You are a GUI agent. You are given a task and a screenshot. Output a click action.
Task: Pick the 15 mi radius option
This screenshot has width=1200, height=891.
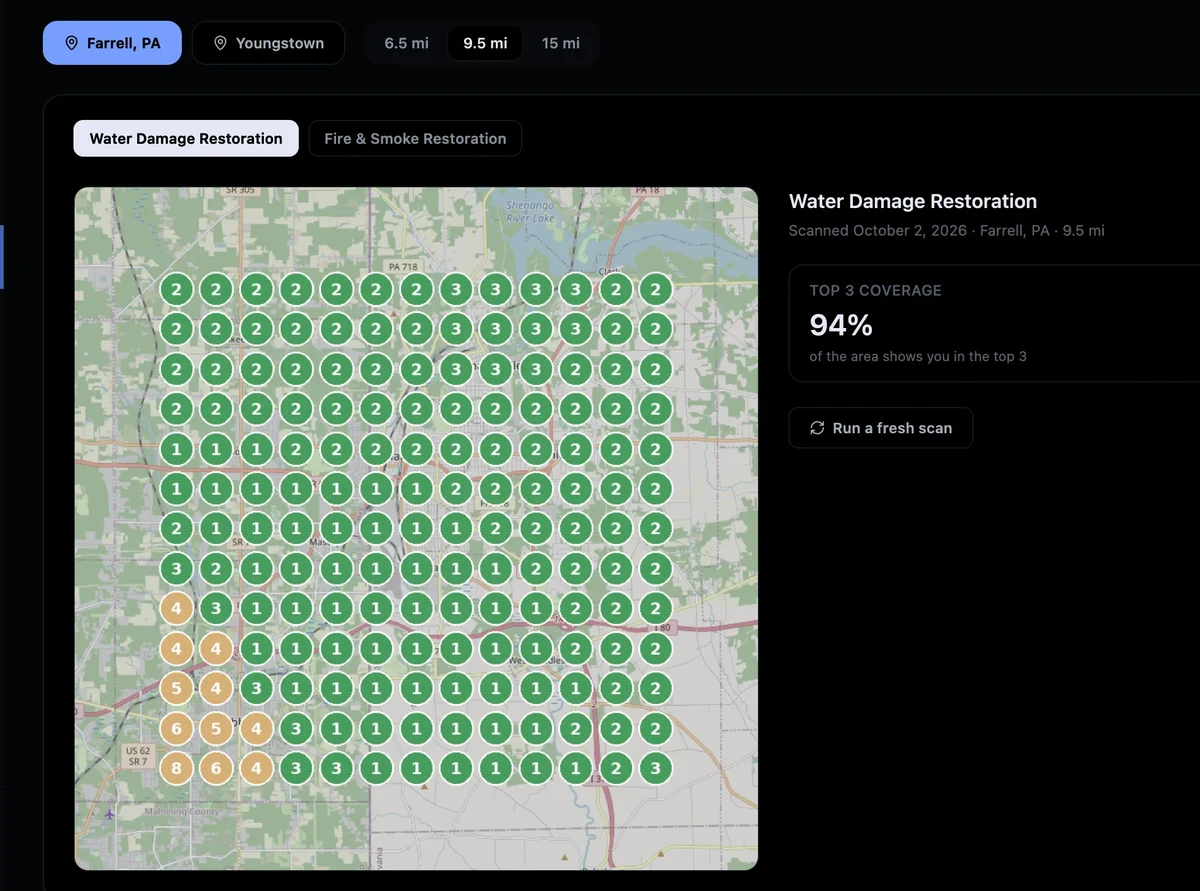(x=561, y=43)
